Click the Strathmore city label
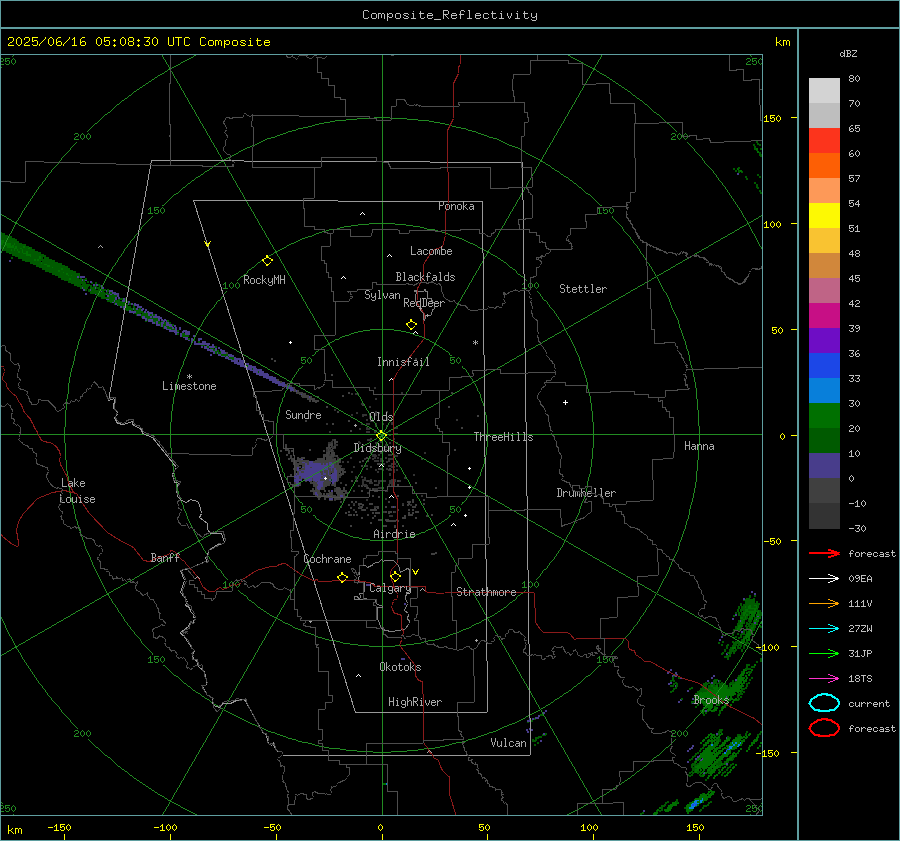 tap(486, 592)
